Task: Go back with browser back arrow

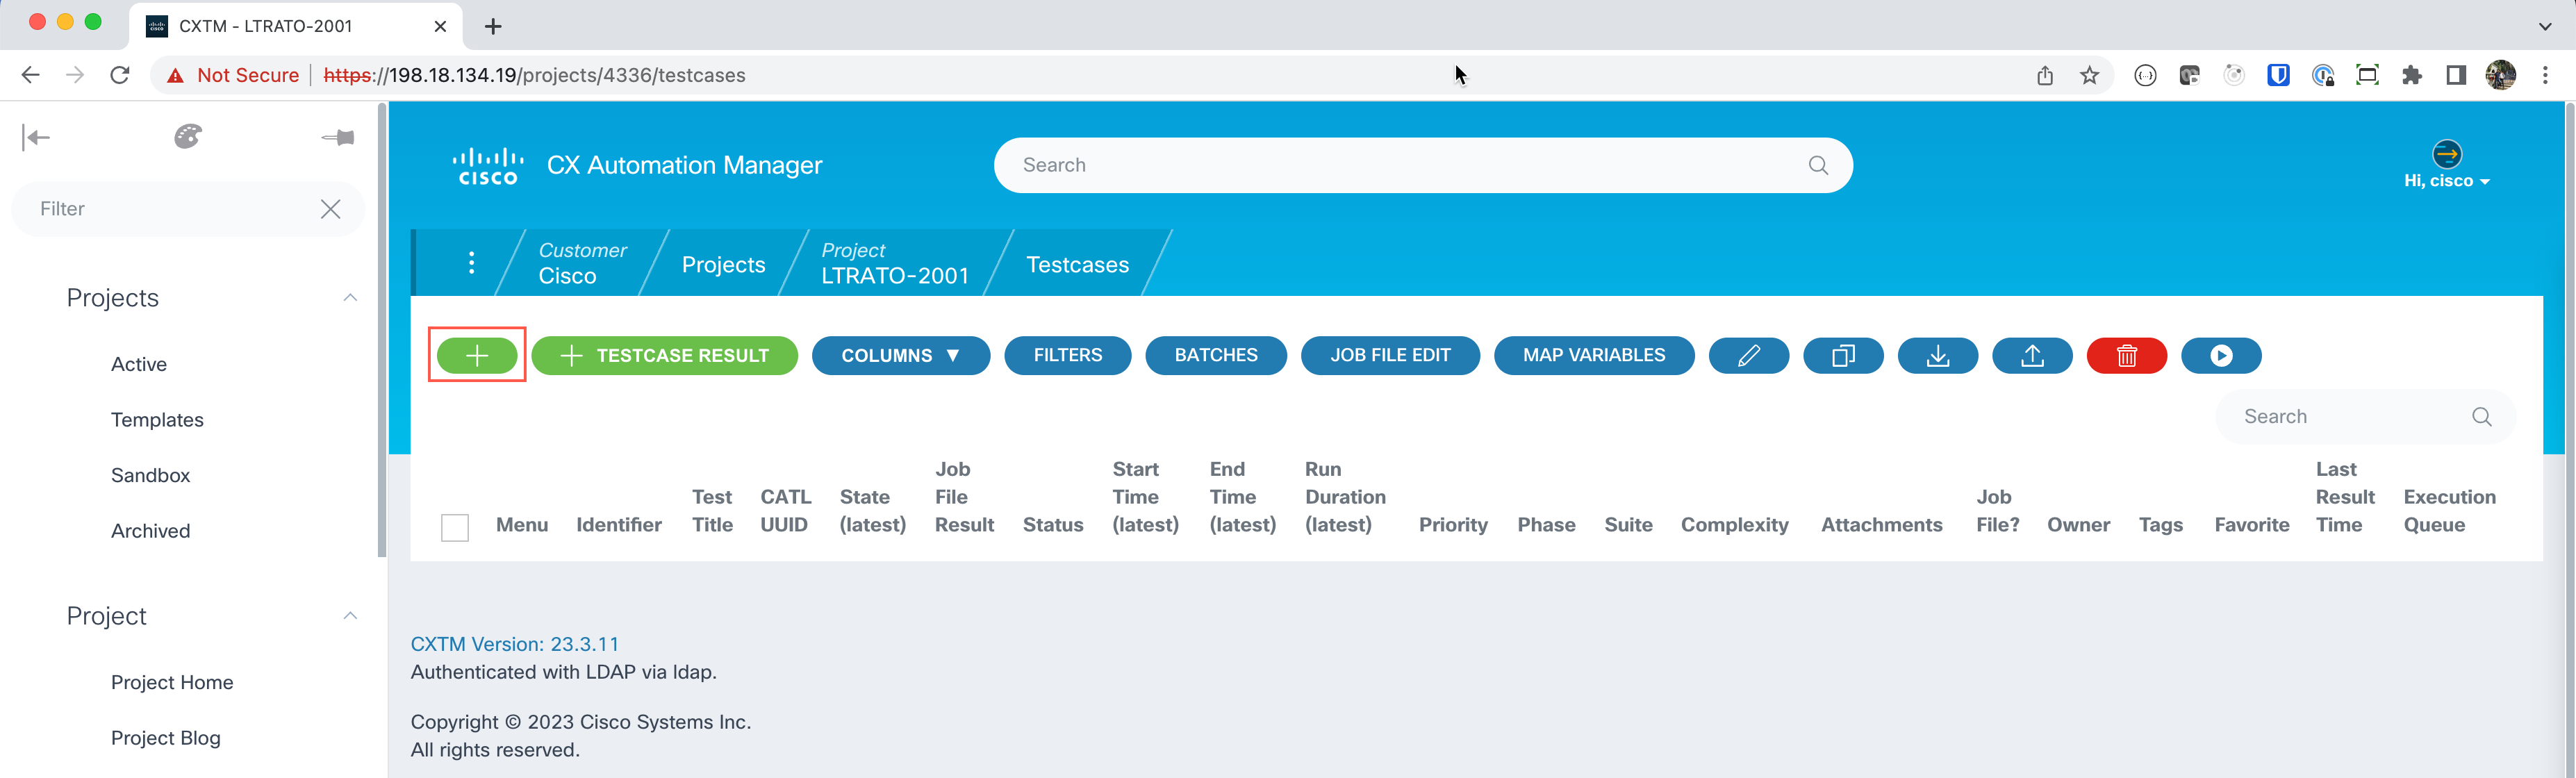Action: [x=30, y=75]
